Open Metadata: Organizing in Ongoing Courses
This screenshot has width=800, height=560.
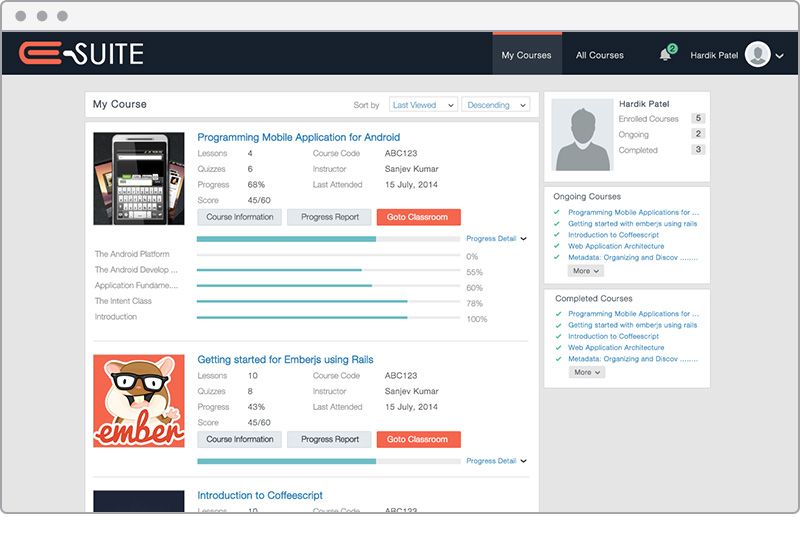coord(633,257)
